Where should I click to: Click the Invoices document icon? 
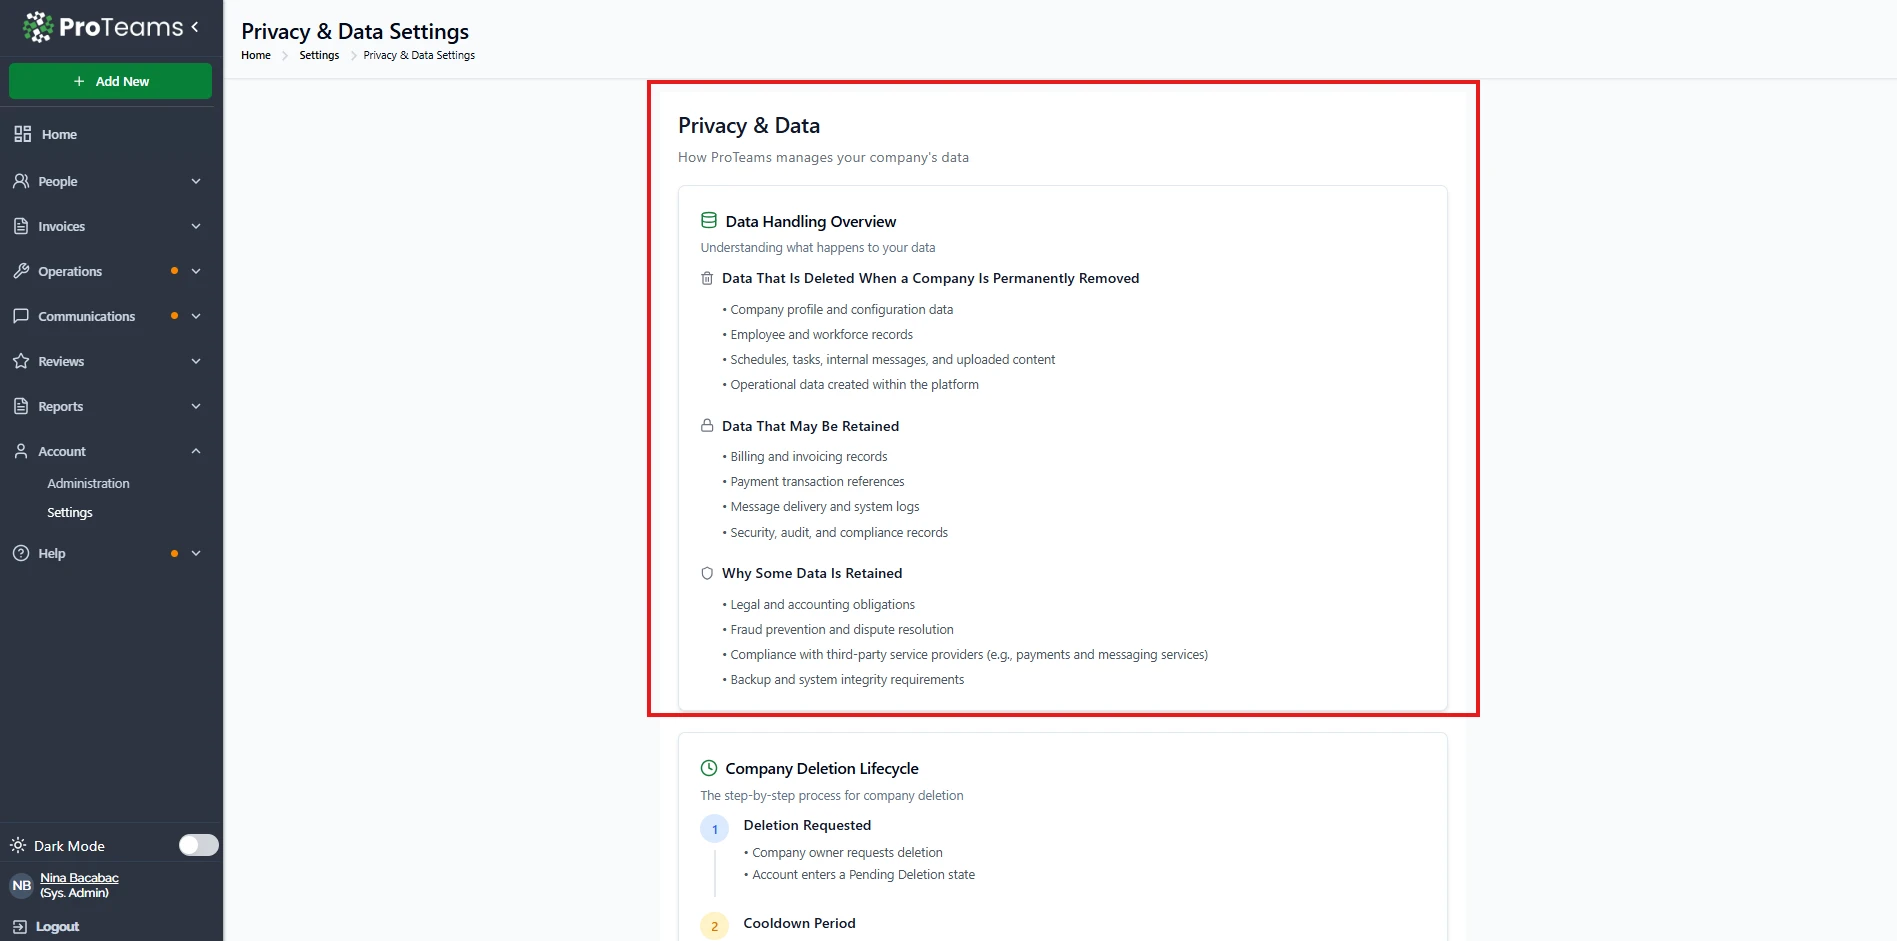(21, 226)
